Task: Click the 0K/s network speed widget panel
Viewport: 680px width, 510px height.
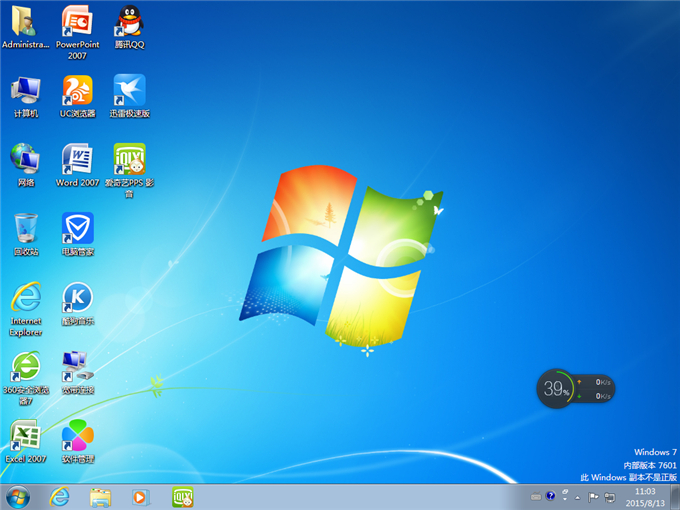Action: [x=595, y=389]
